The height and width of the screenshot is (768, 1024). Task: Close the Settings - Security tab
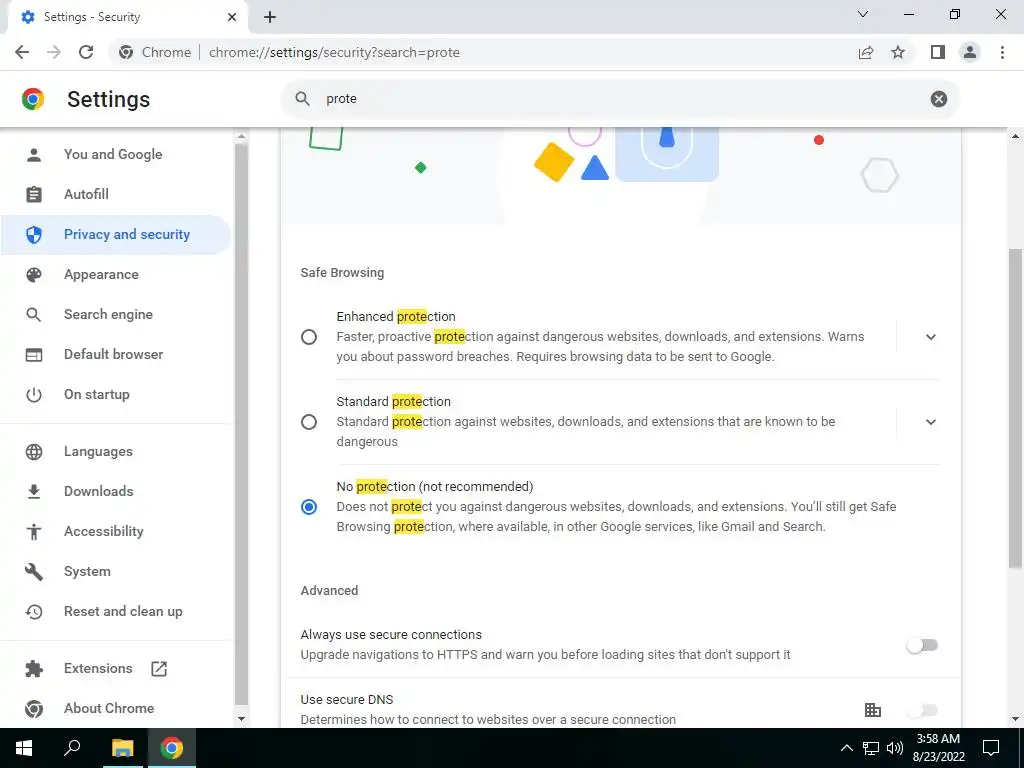point(231,17)
